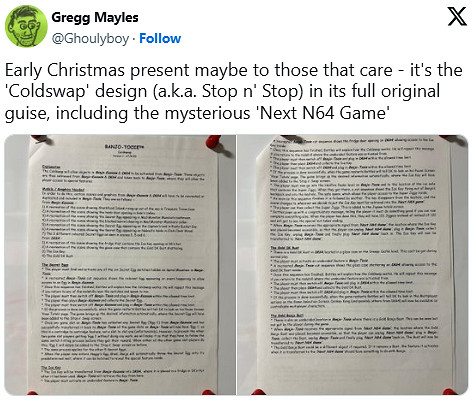The image size is (473, 400).
Task: Click the red pushpin at left page's top-left
Action: tap(38, 138)
